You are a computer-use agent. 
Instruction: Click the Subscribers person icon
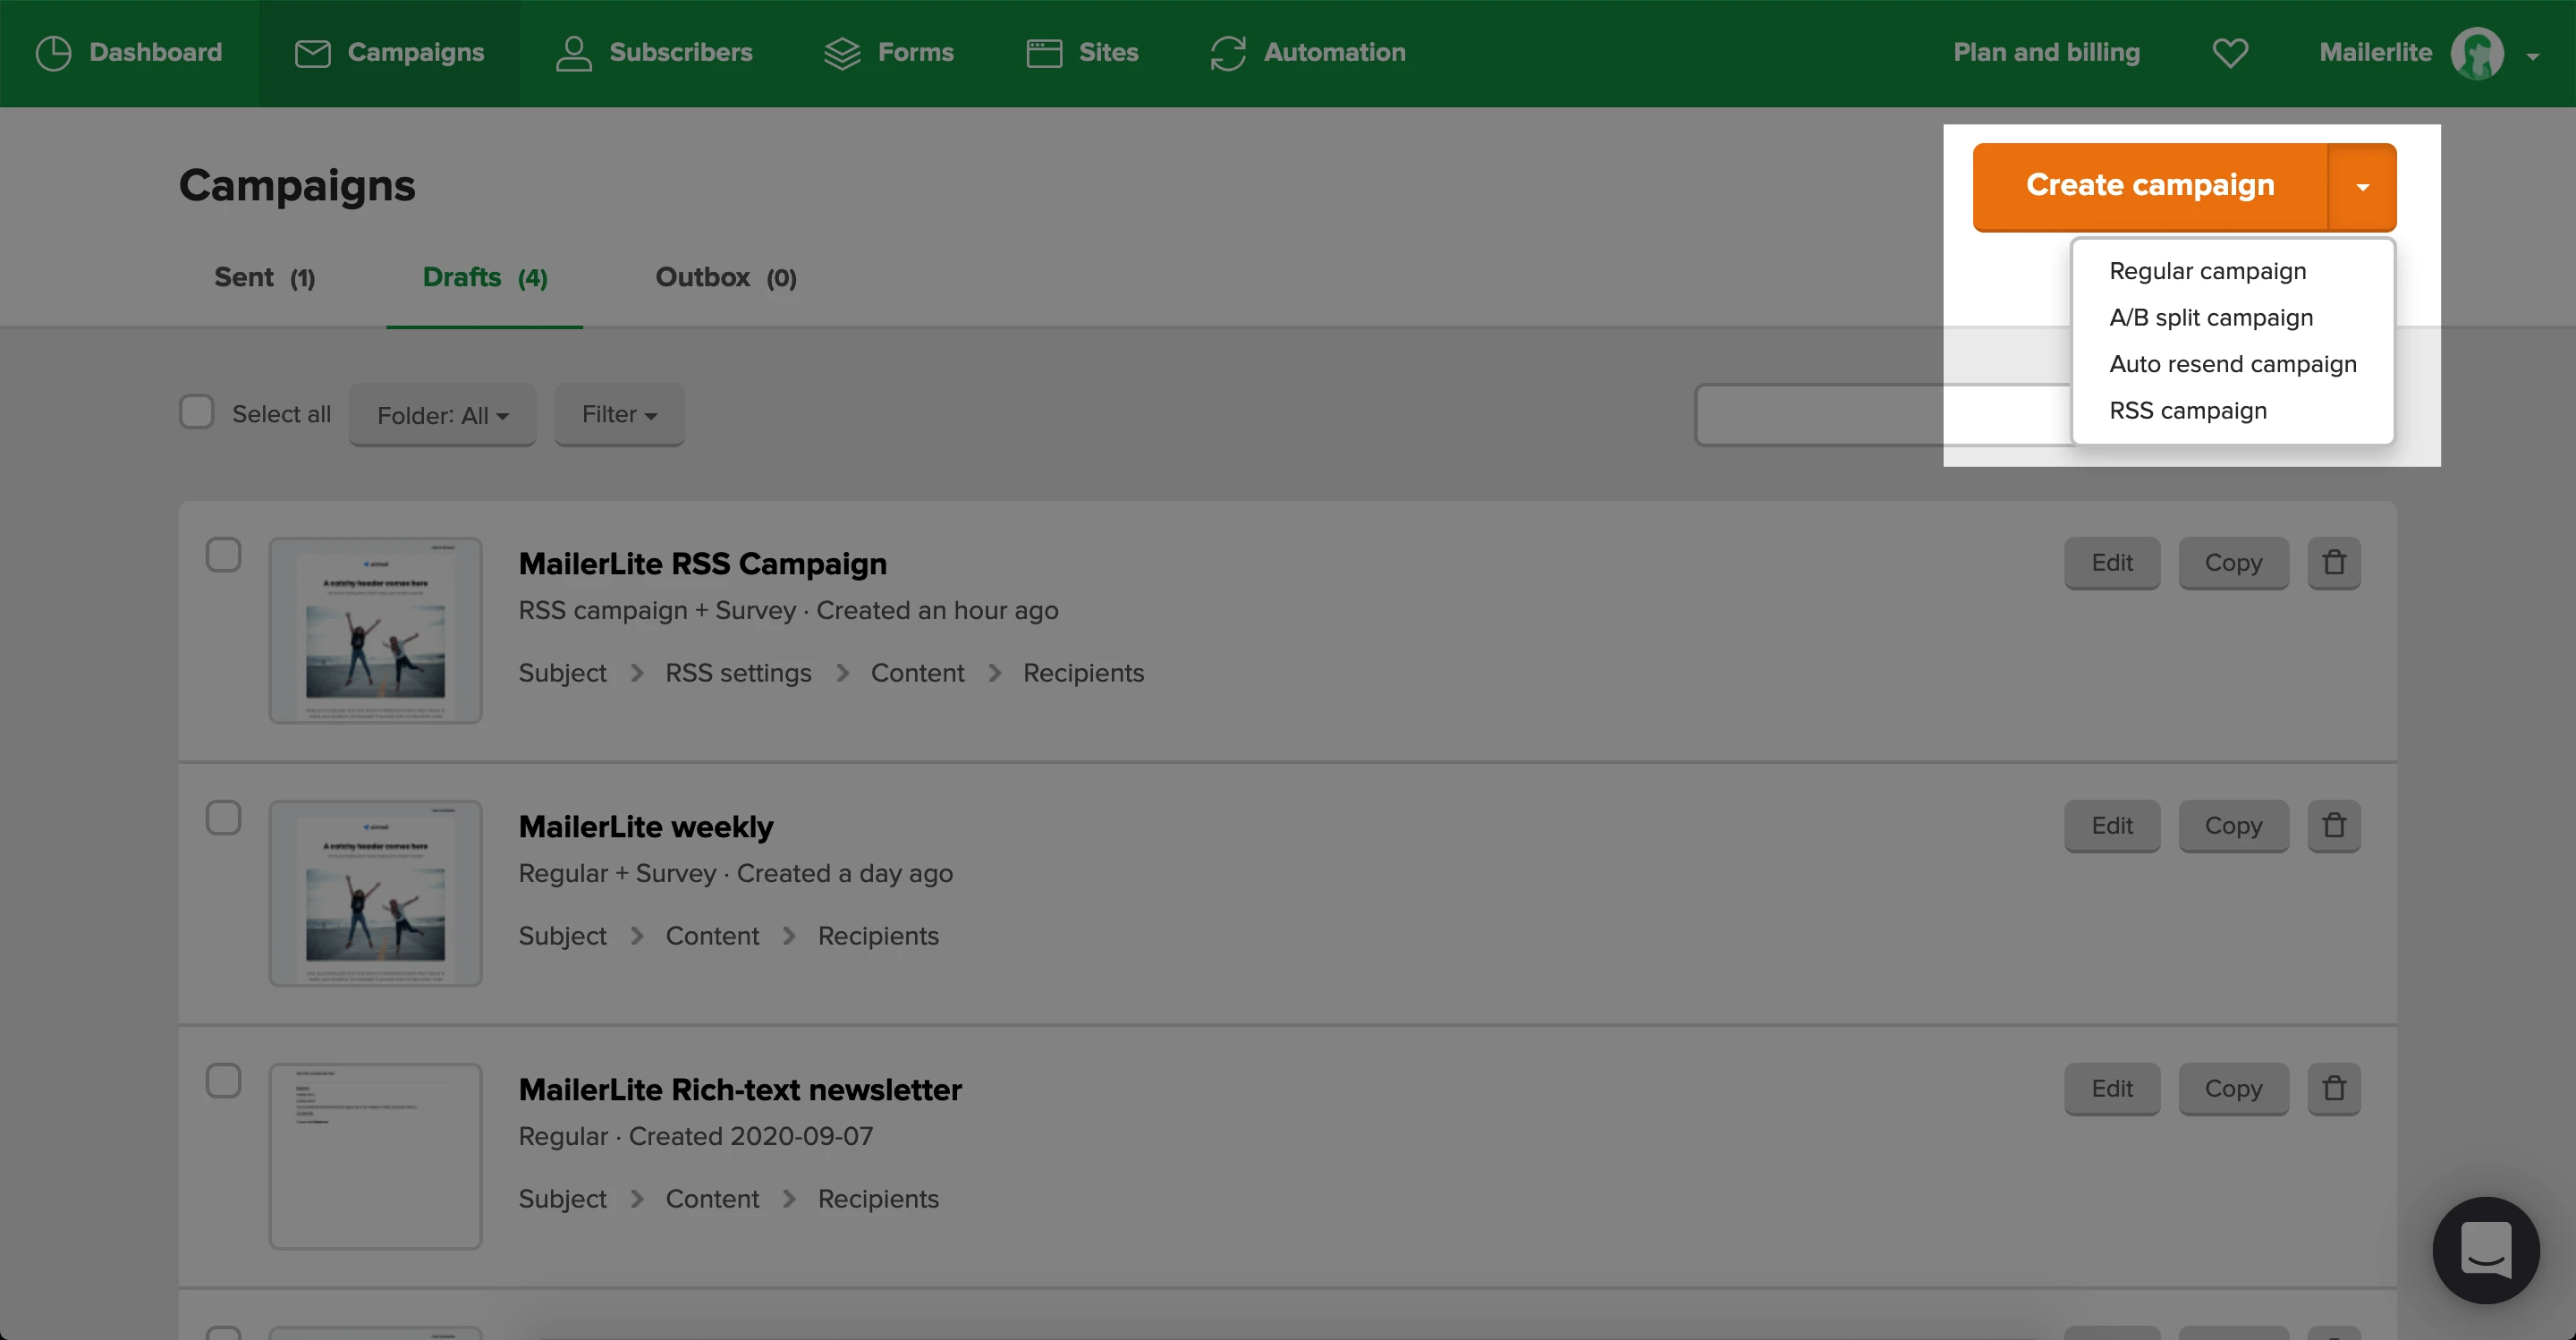pos(573,53)
